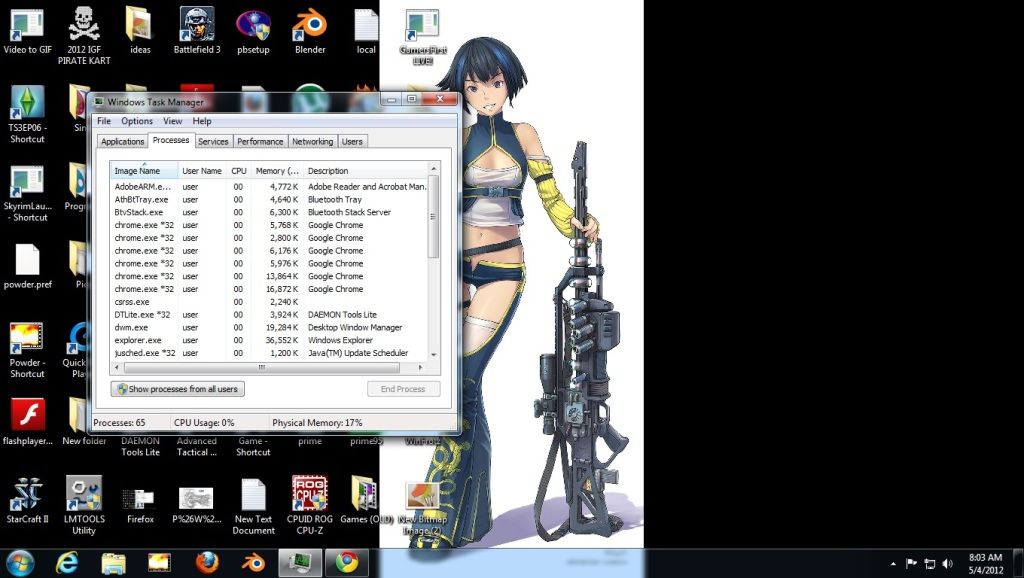
Task: Open the Action Center flag icon
Action: [x=911, y=563]
